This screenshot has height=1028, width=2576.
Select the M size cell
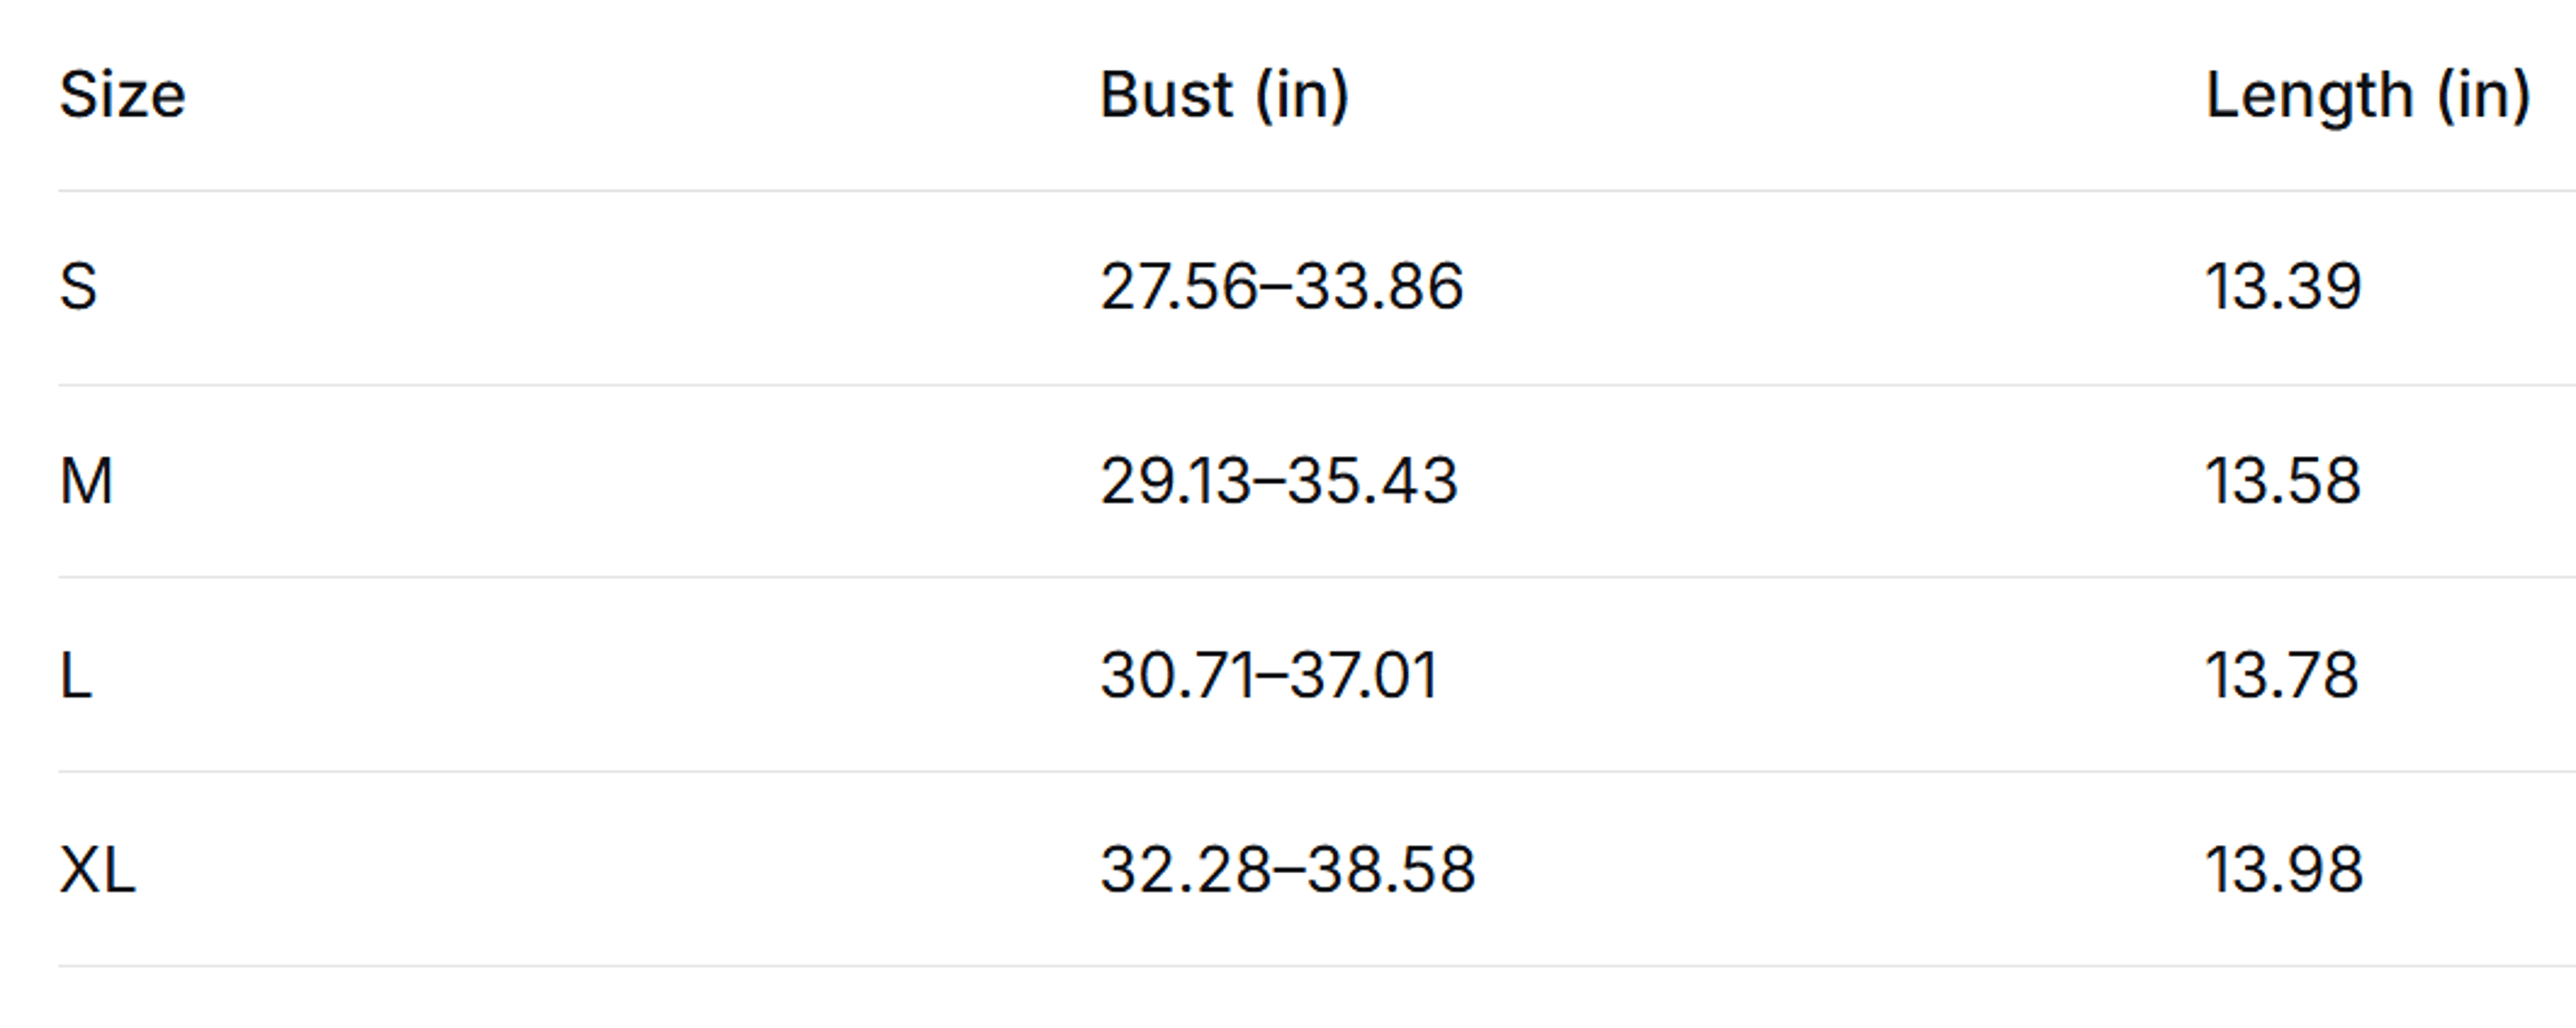[x=86, y=481]
